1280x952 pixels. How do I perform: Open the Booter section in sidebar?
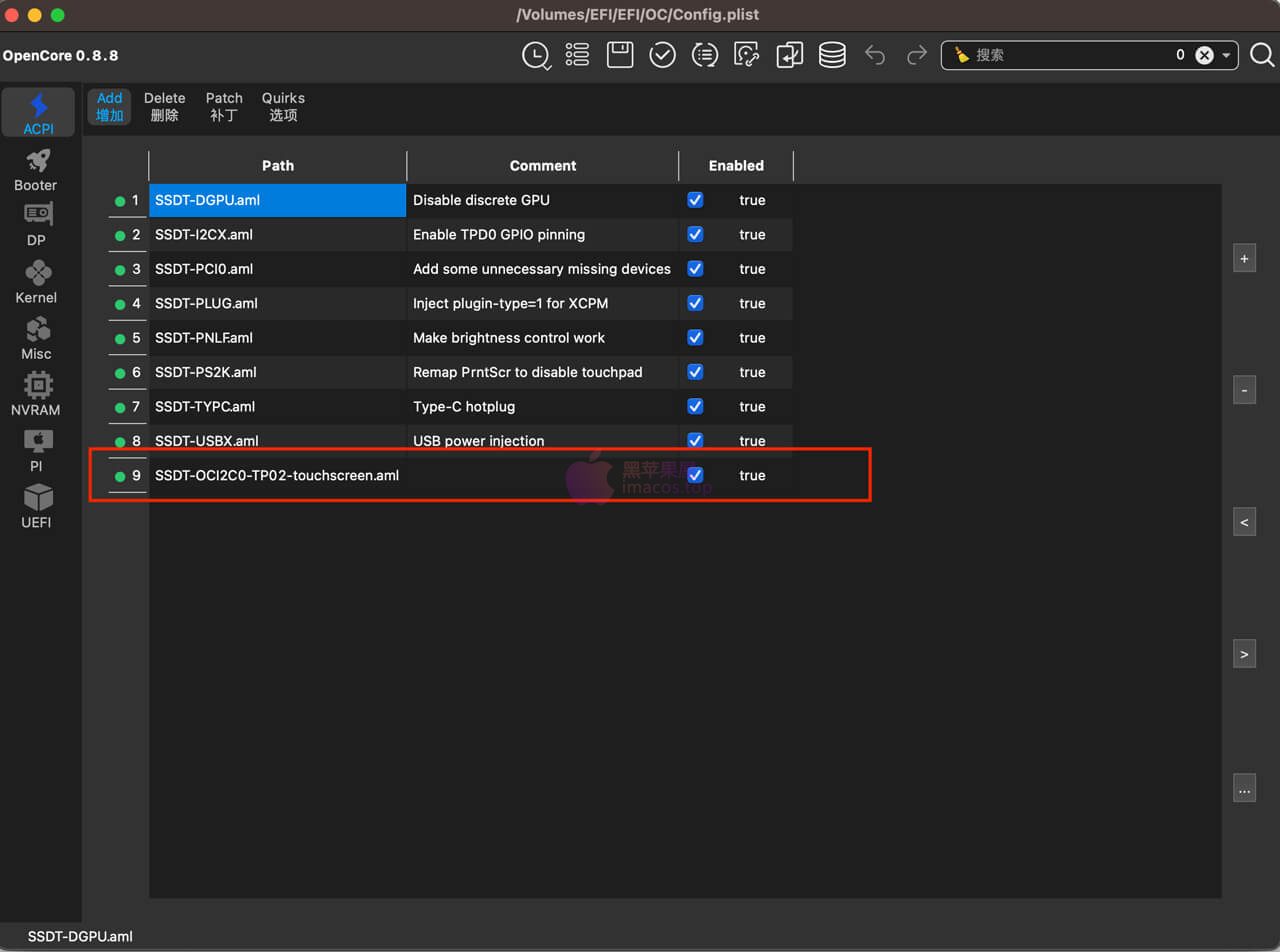click(x=36, y=169)
